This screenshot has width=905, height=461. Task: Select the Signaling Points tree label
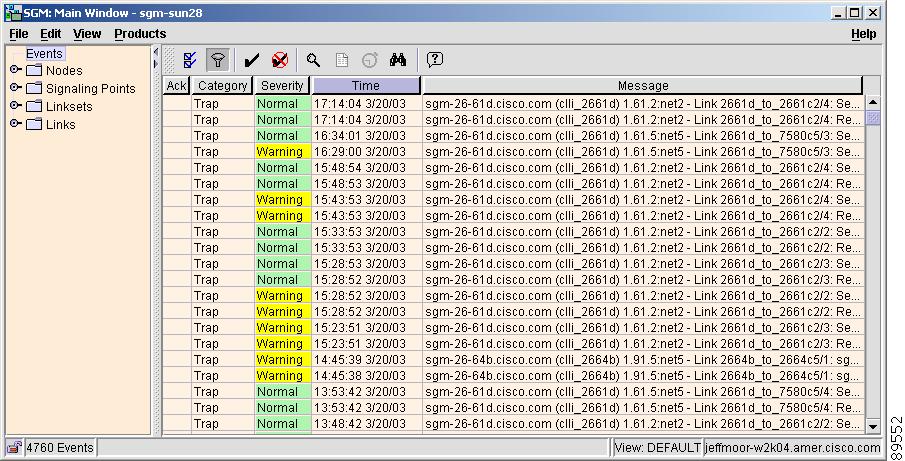pos(91,88)
